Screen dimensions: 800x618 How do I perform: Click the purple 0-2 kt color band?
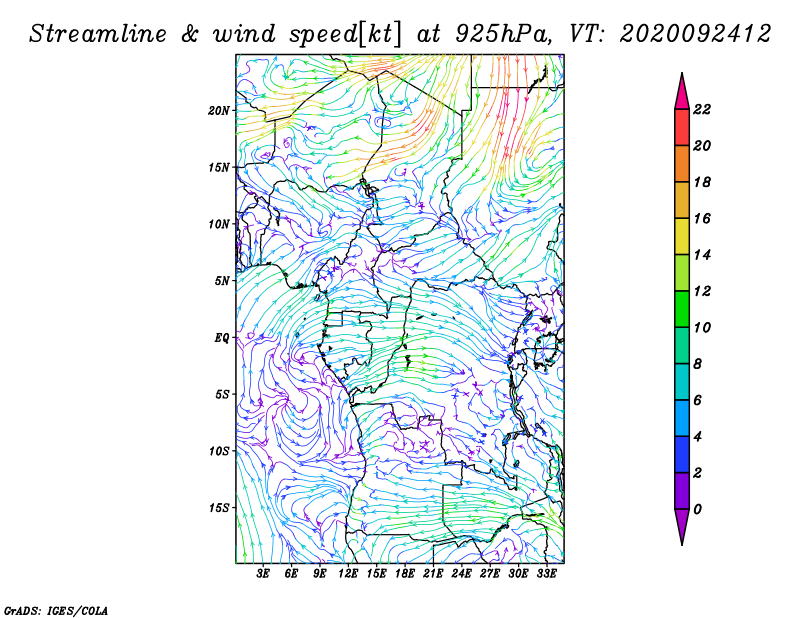tap(682, 491)
